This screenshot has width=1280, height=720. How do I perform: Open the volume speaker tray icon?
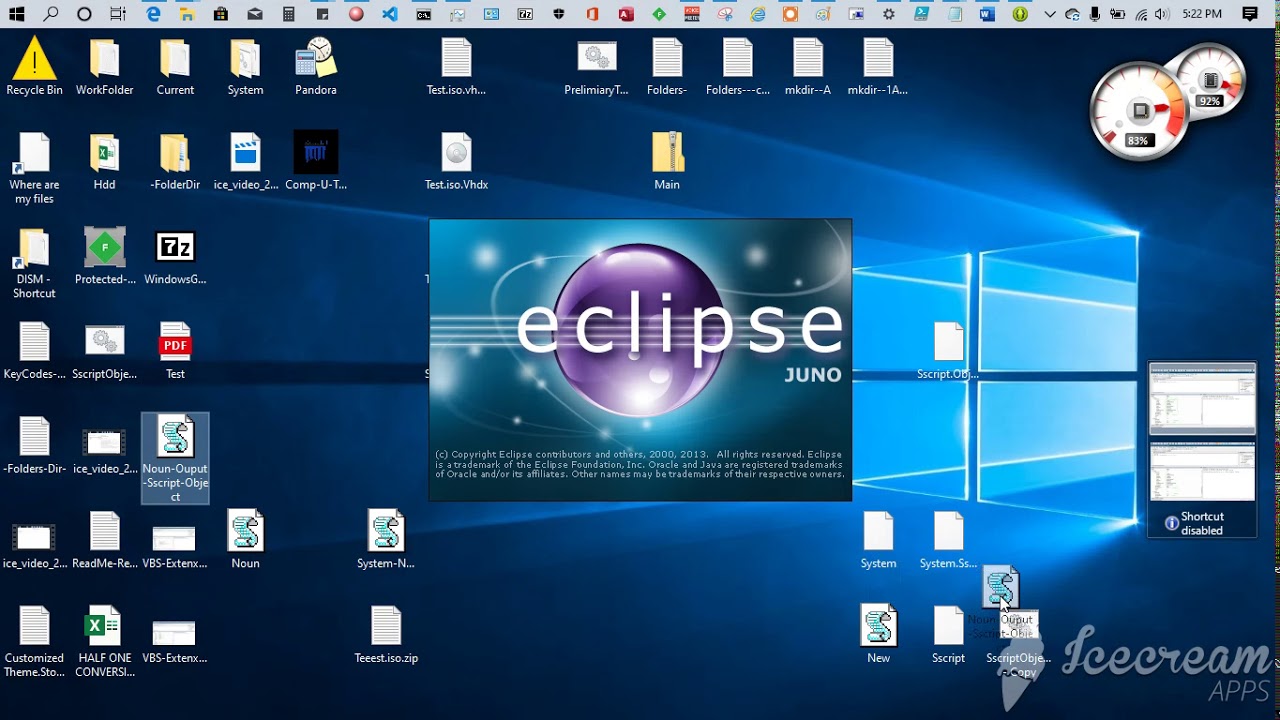1161,14
